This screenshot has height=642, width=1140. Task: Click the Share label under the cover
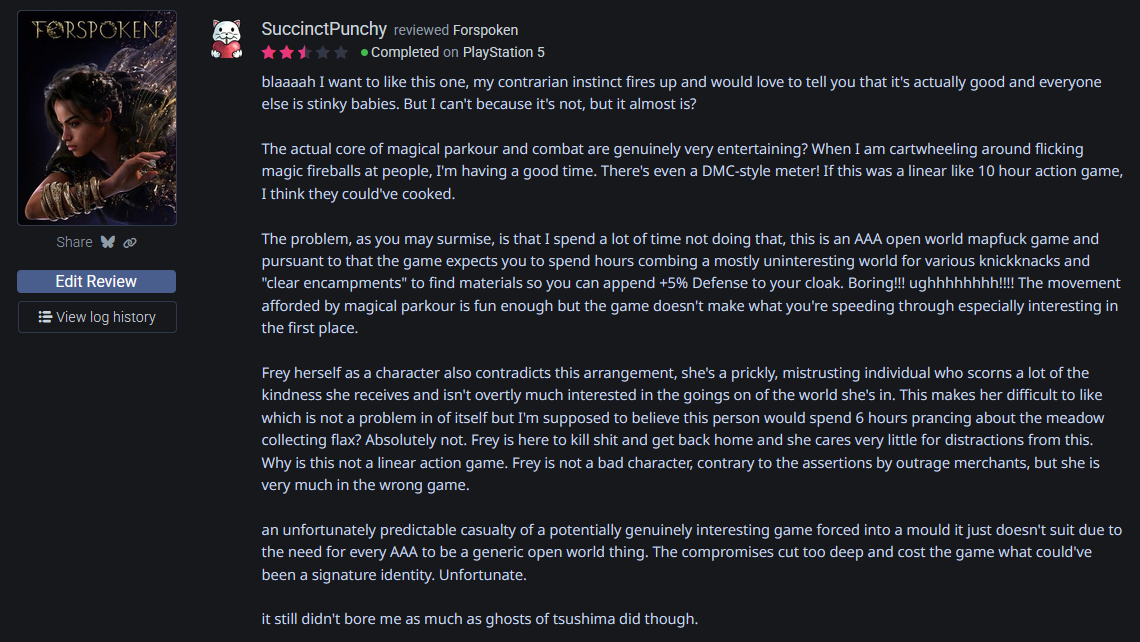(74, 242)
